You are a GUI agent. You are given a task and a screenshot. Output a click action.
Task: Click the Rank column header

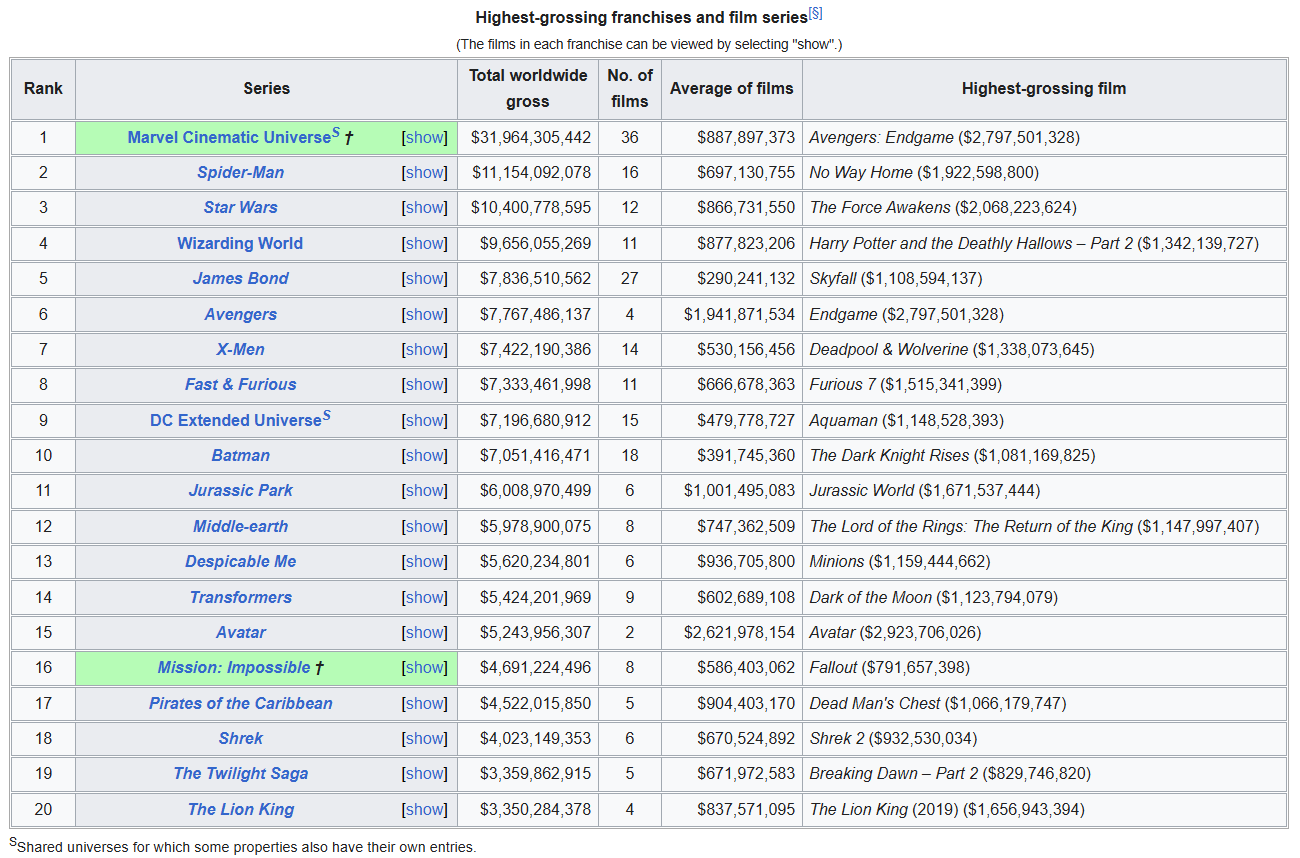[x=43, y=89]
